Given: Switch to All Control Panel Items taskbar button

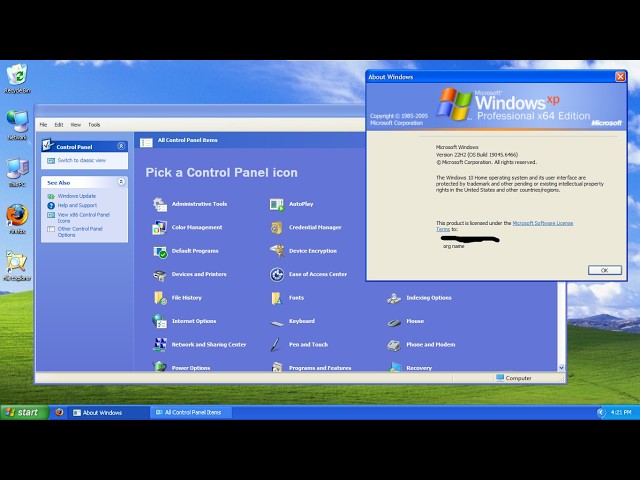Looking at the screenshot, I should coord(192,413).
